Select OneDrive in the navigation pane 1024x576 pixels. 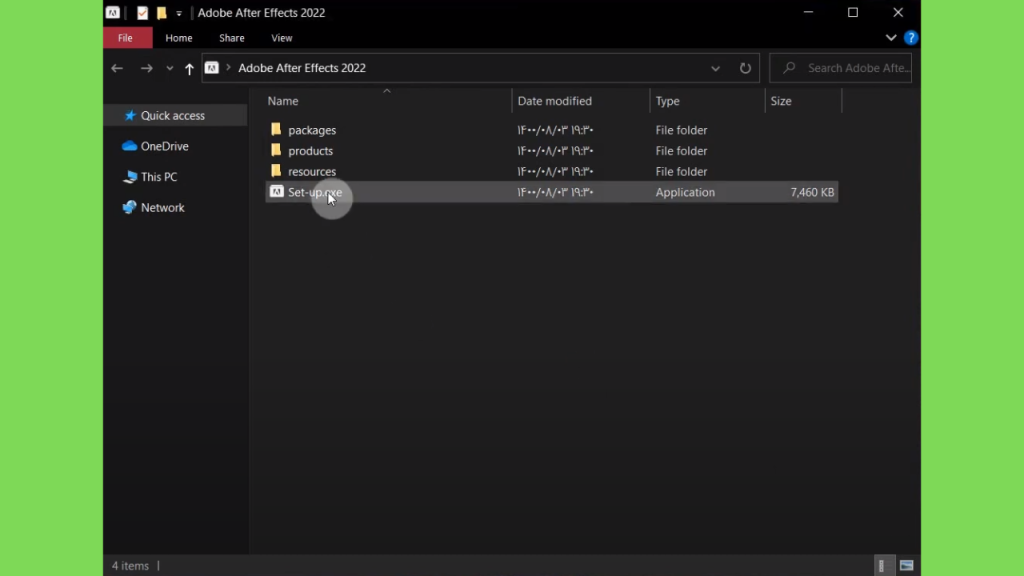(165, 146)
